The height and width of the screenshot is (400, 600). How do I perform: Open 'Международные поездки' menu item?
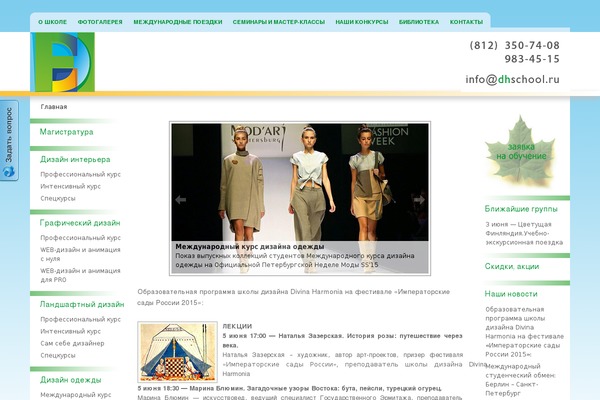tap(178, 22)
